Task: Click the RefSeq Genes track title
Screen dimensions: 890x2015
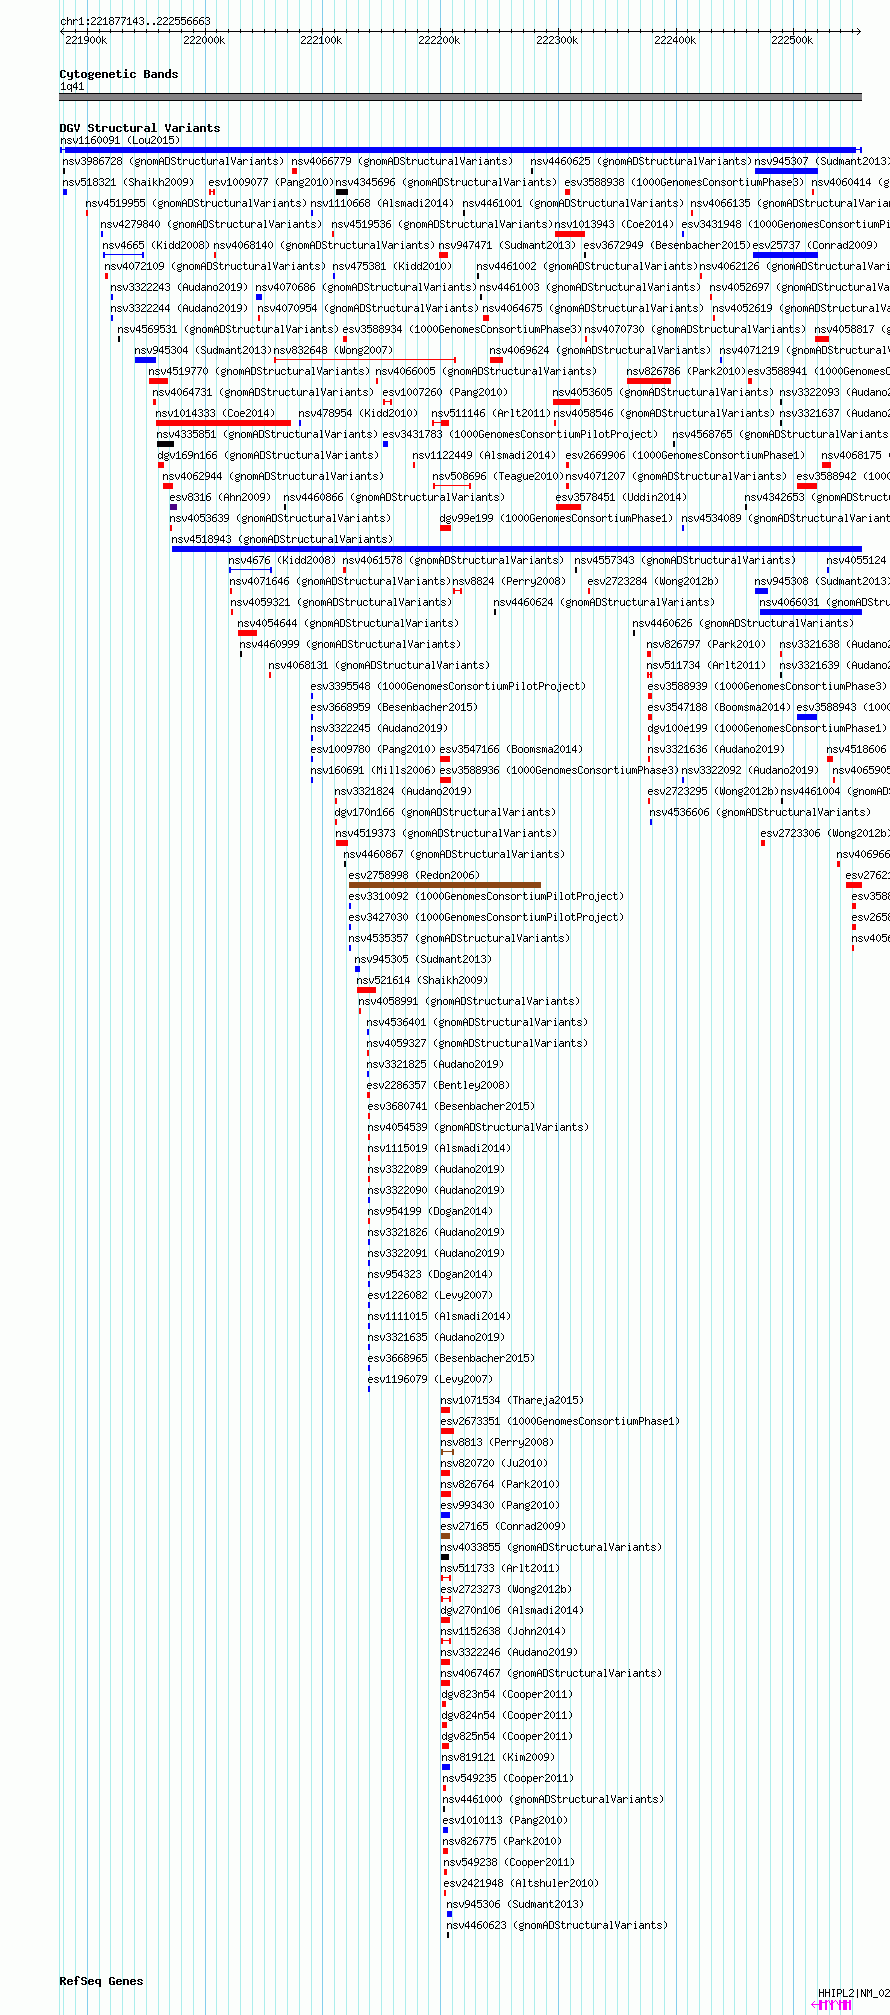Action: 101,1981
